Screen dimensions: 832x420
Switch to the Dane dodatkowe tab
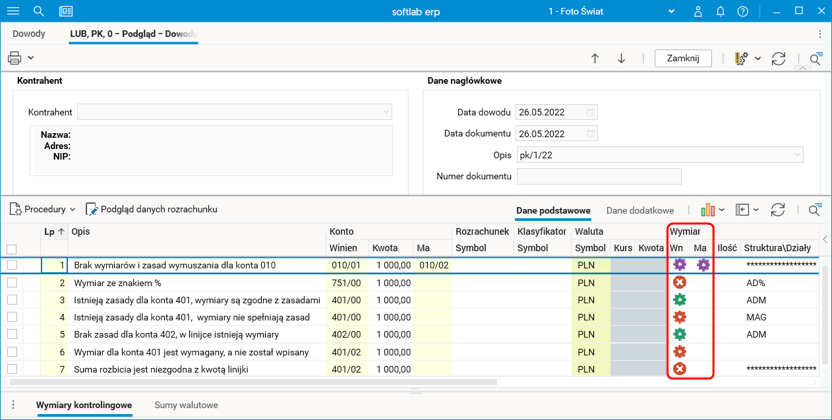(x=639, y=211)
